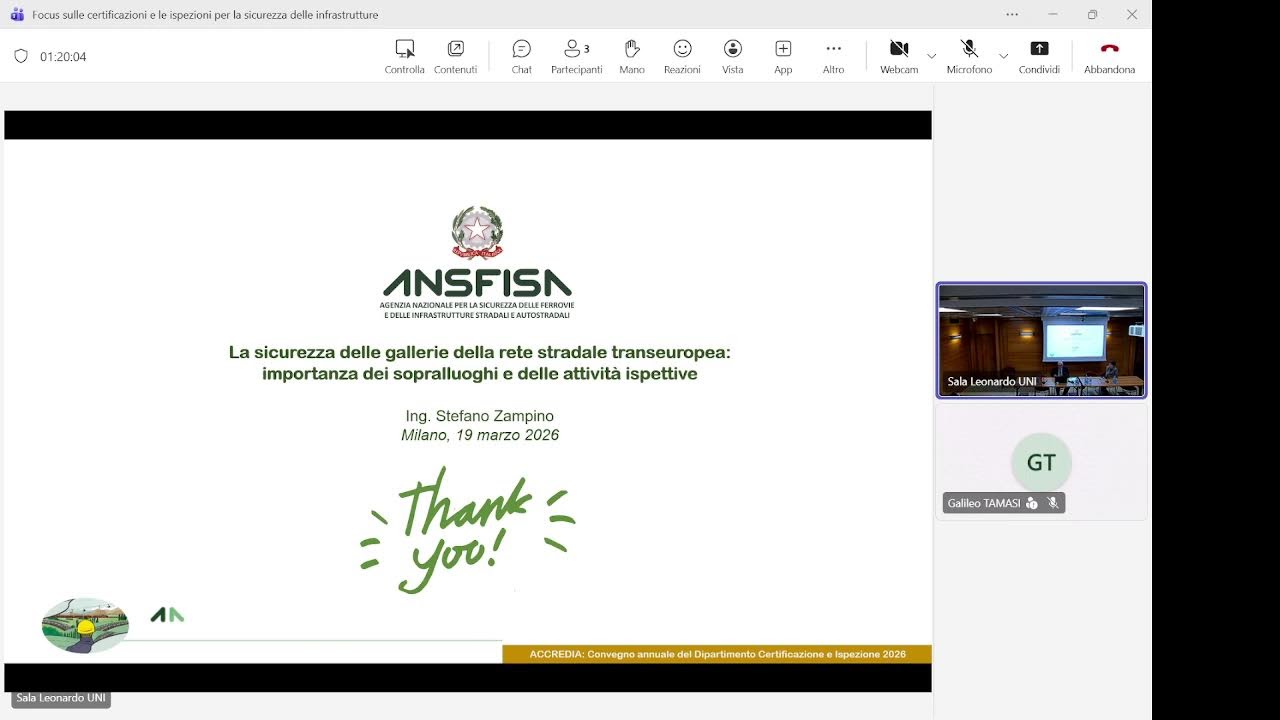
Task: Open the App add-ons panel
Action: (783, 57)
